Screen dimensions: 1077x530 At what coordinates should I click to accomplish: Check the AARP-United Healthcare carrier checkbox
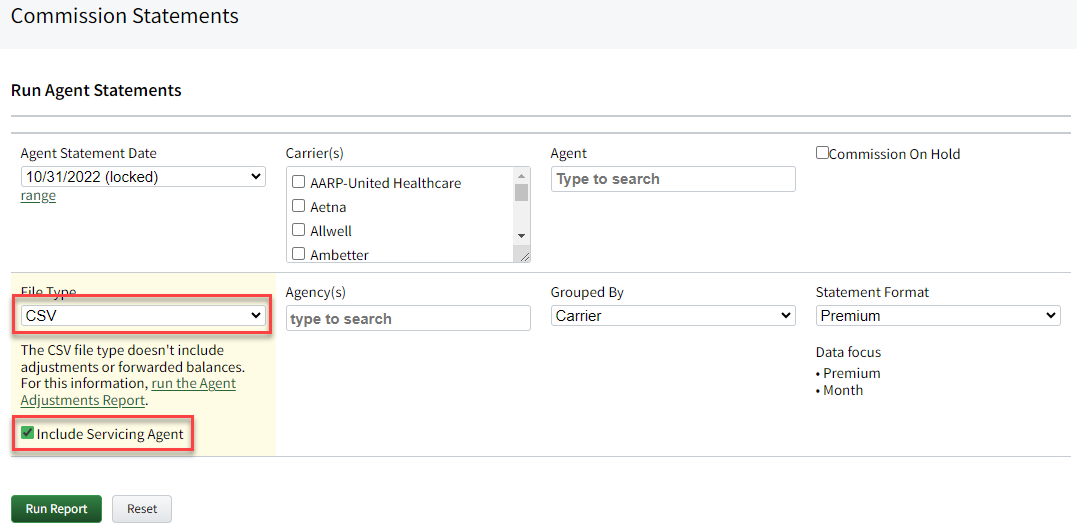click(x=299, y=183)
